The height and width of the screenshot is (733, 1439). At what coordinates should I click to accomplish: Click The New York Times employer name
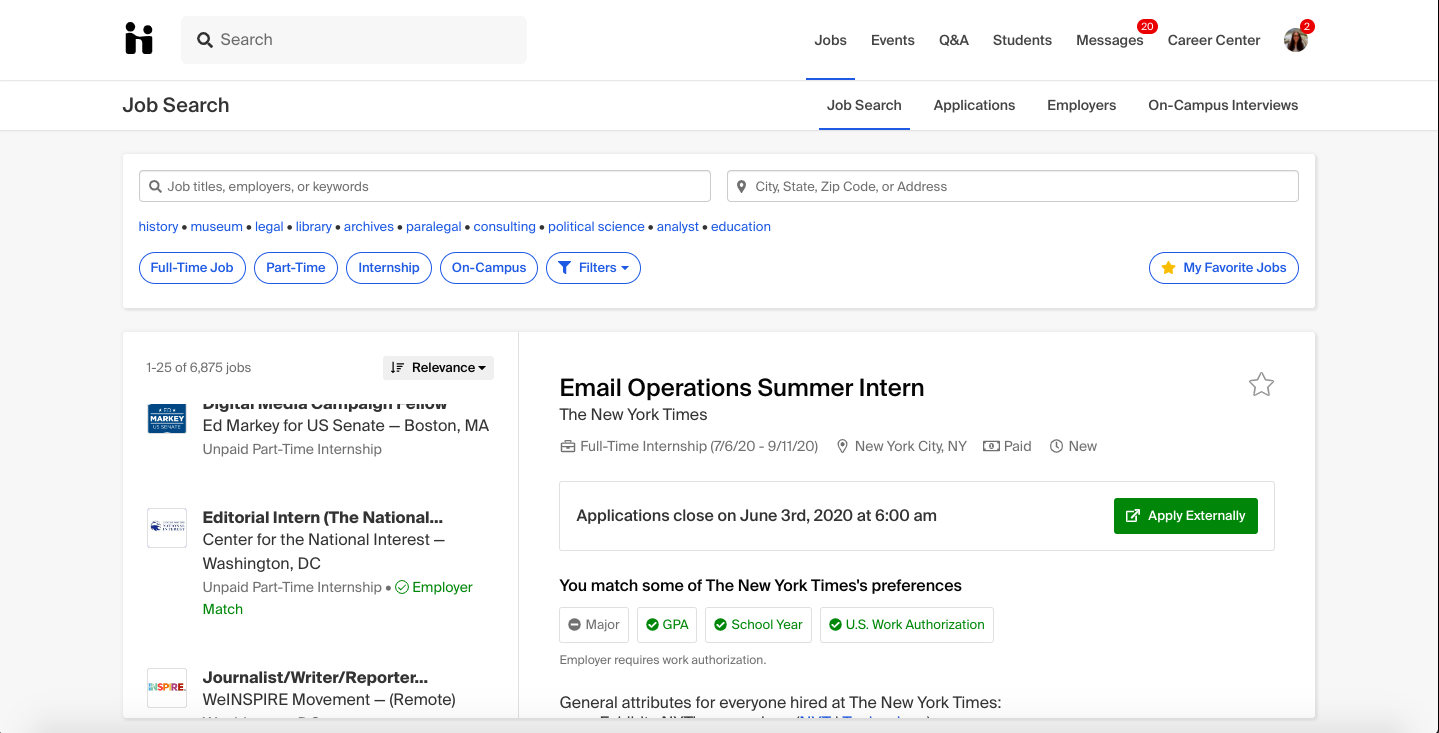[x=633, y=415]
